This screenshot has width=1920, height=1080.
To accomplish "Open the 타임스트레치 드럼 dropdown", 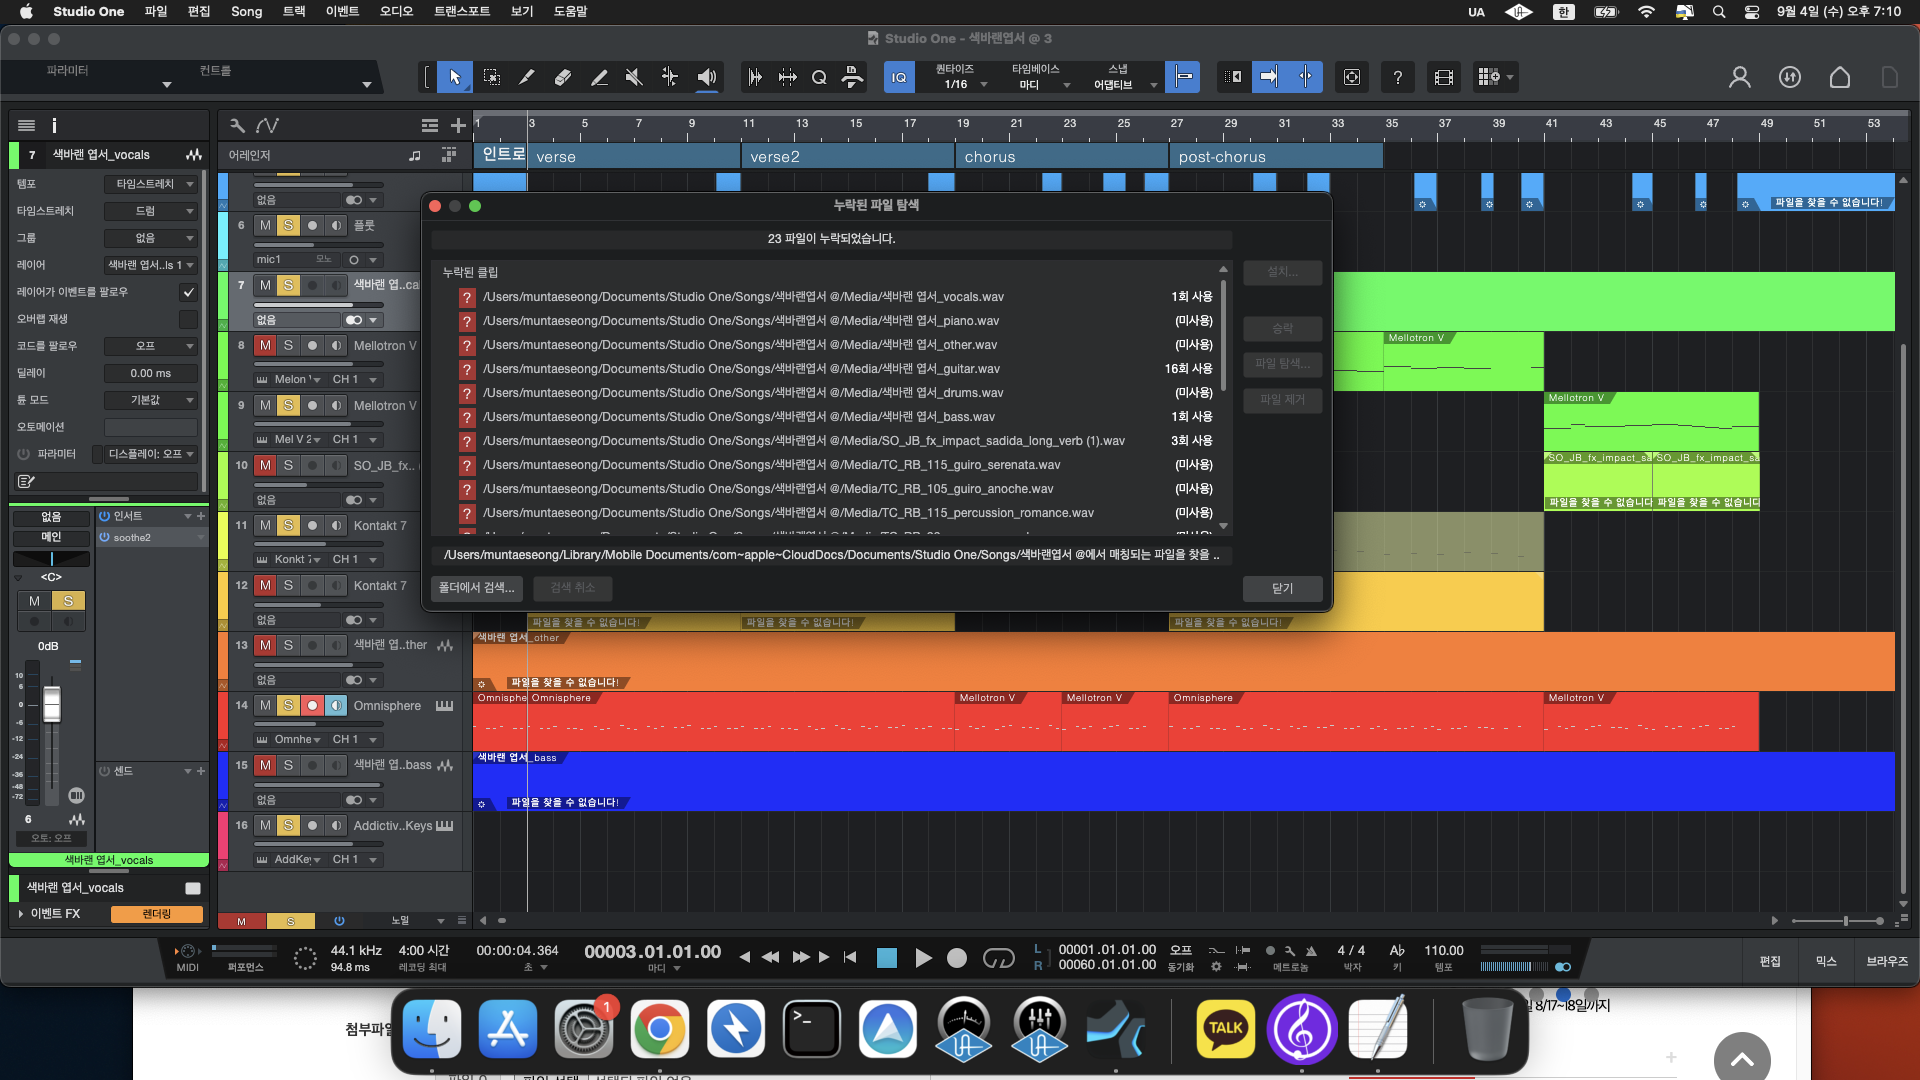I will tap(151, 211).
